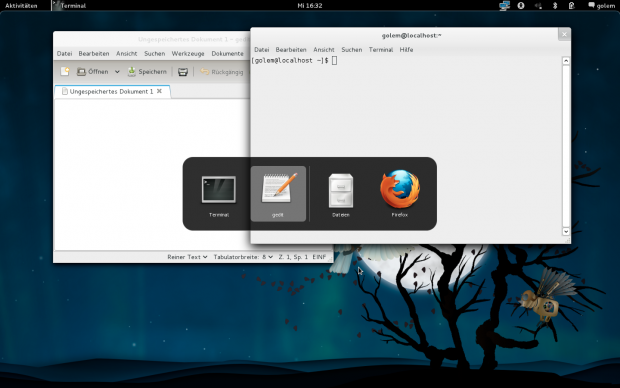Click Öffnen button in gedit toolbar
Viewport: 620px width, 388px height.
[93, 72]
